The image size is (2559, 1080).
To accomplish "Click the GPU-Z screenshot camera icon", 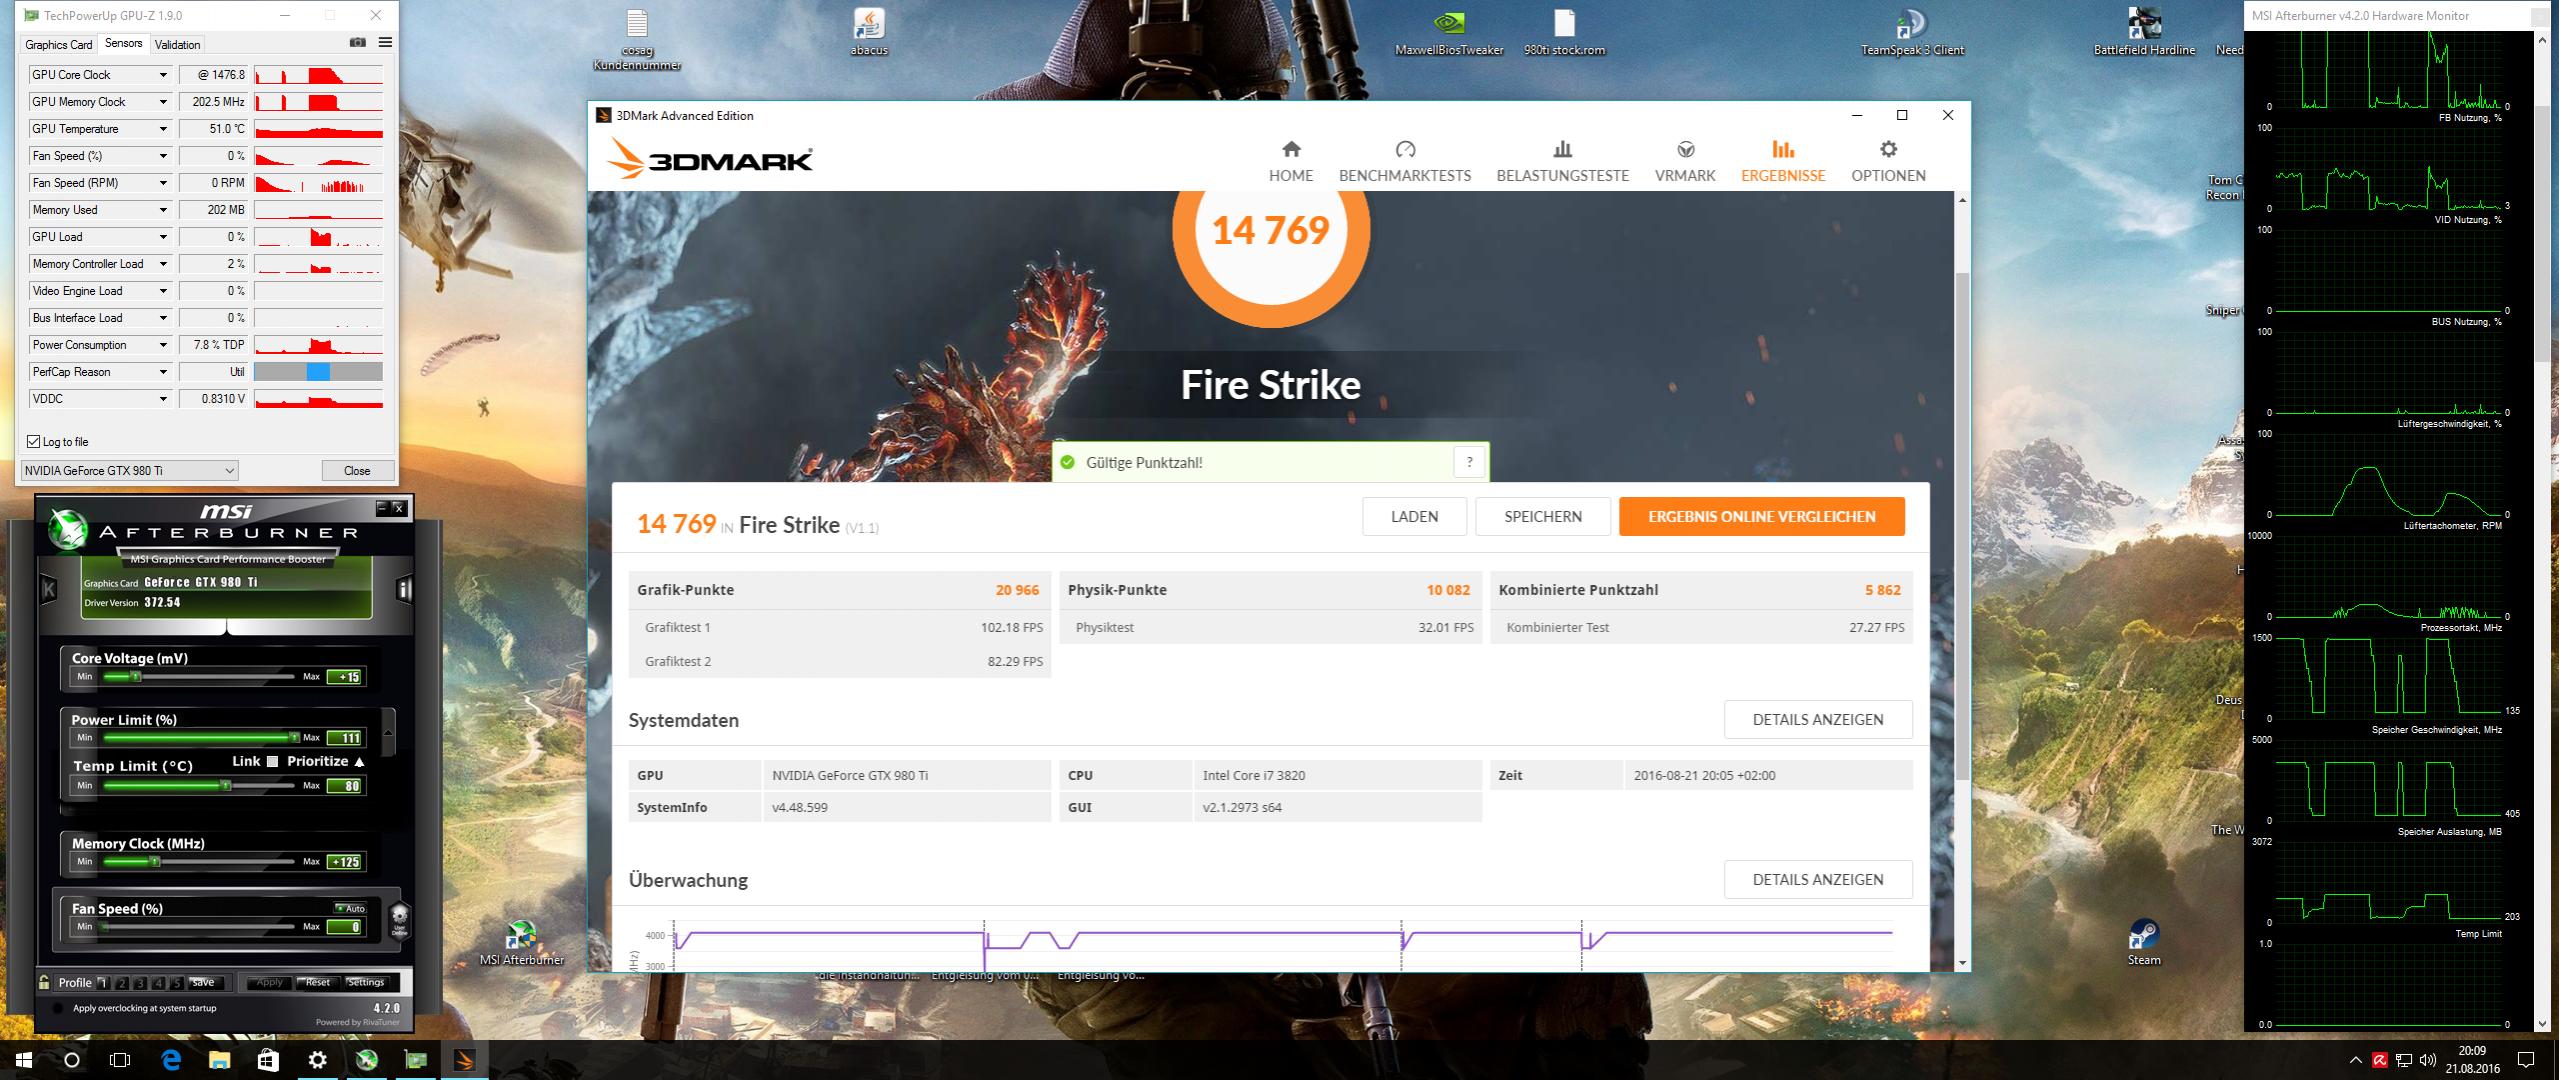I will pos(357,43).
